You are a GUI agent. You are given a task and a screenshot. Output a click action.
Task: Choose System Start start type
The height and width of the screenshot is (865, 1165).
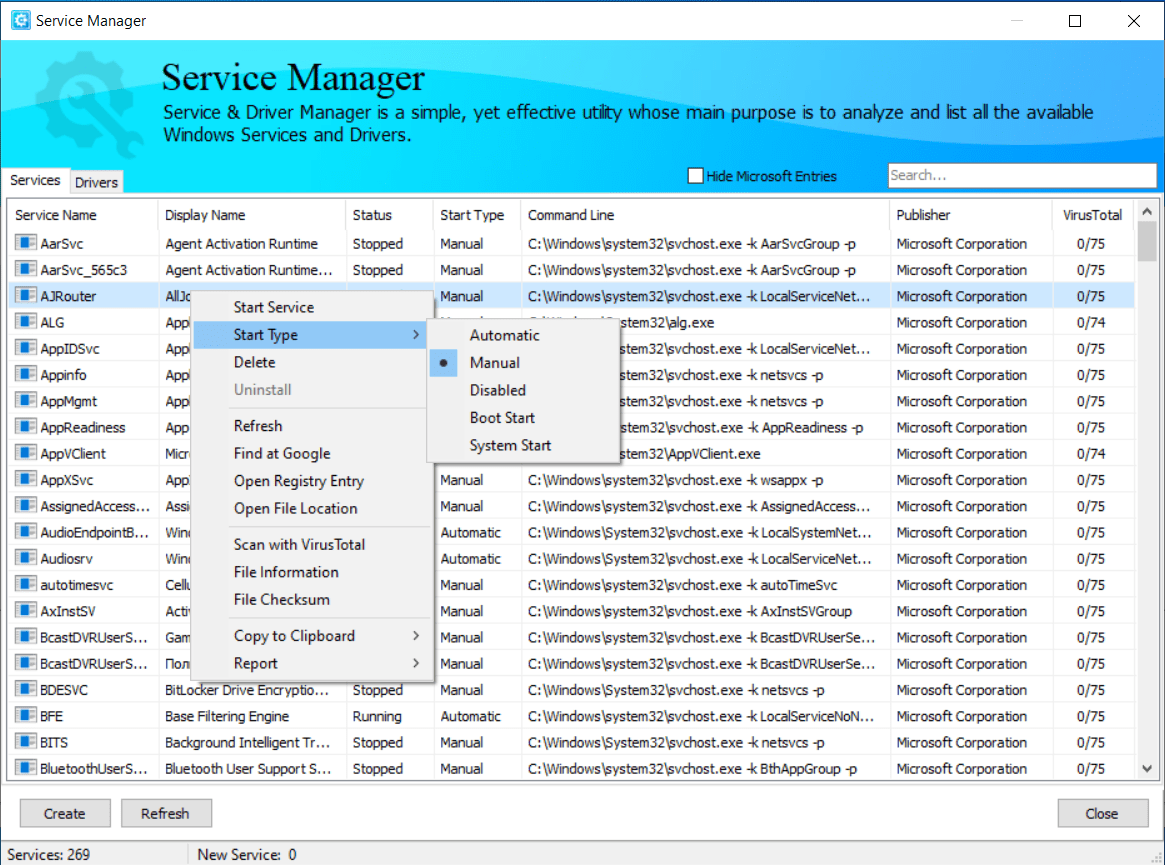coord(523,445)
